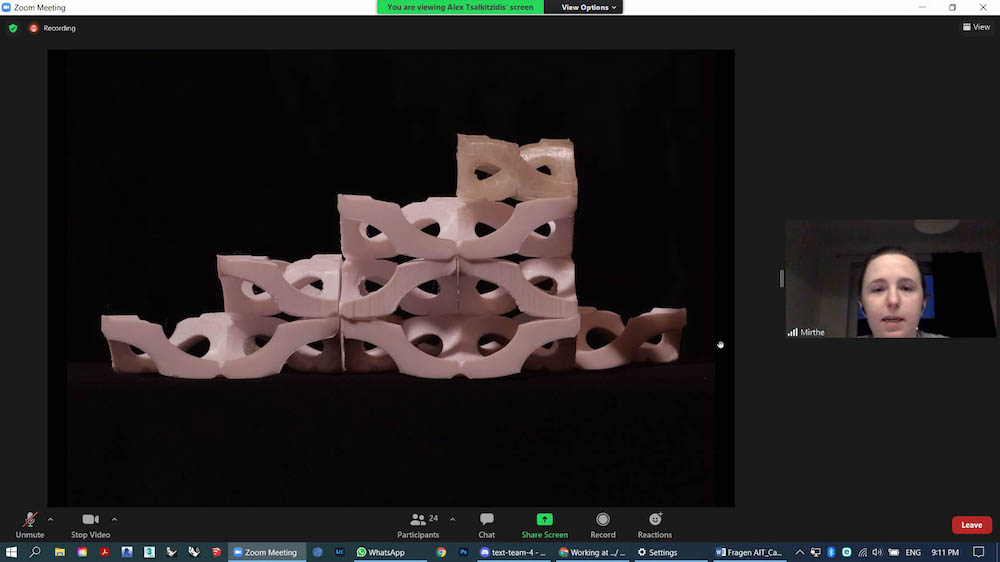Open the Chat panel
The height and width of the screenshot is (562, 1000).
point(486,524)
